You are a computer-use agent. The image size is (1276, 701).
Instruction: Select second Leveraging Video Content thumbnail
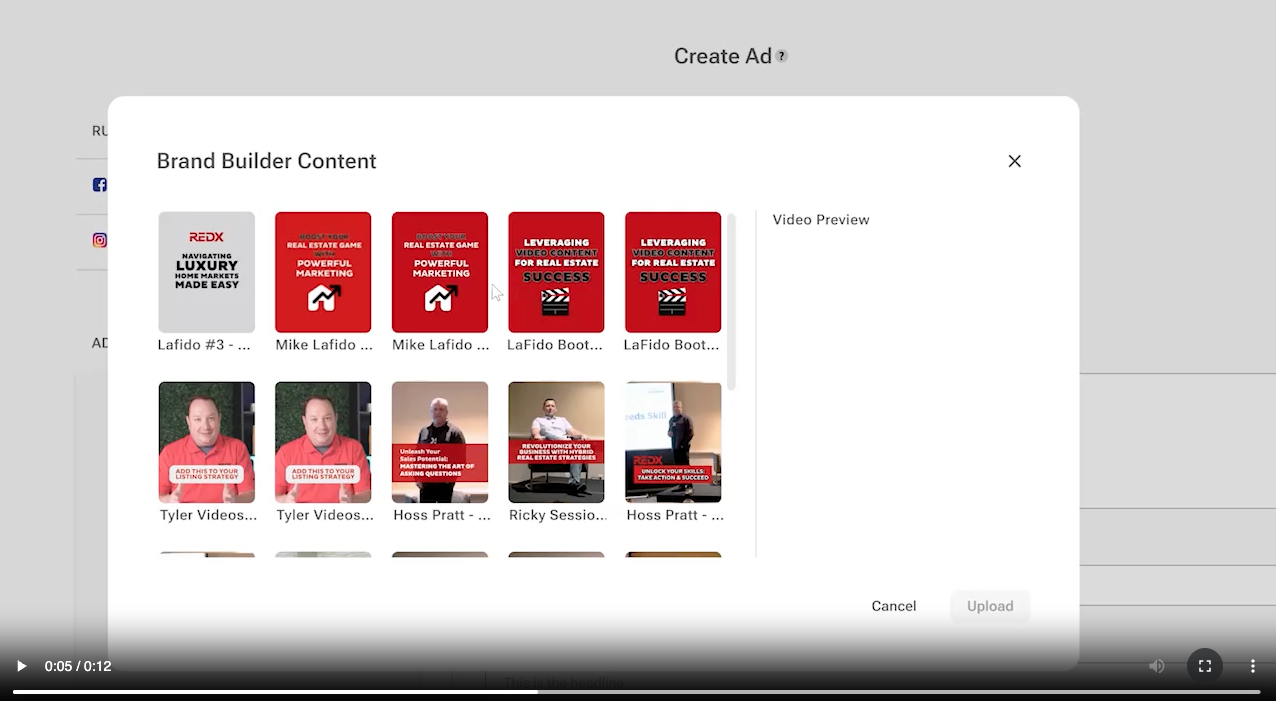(673, 272)
